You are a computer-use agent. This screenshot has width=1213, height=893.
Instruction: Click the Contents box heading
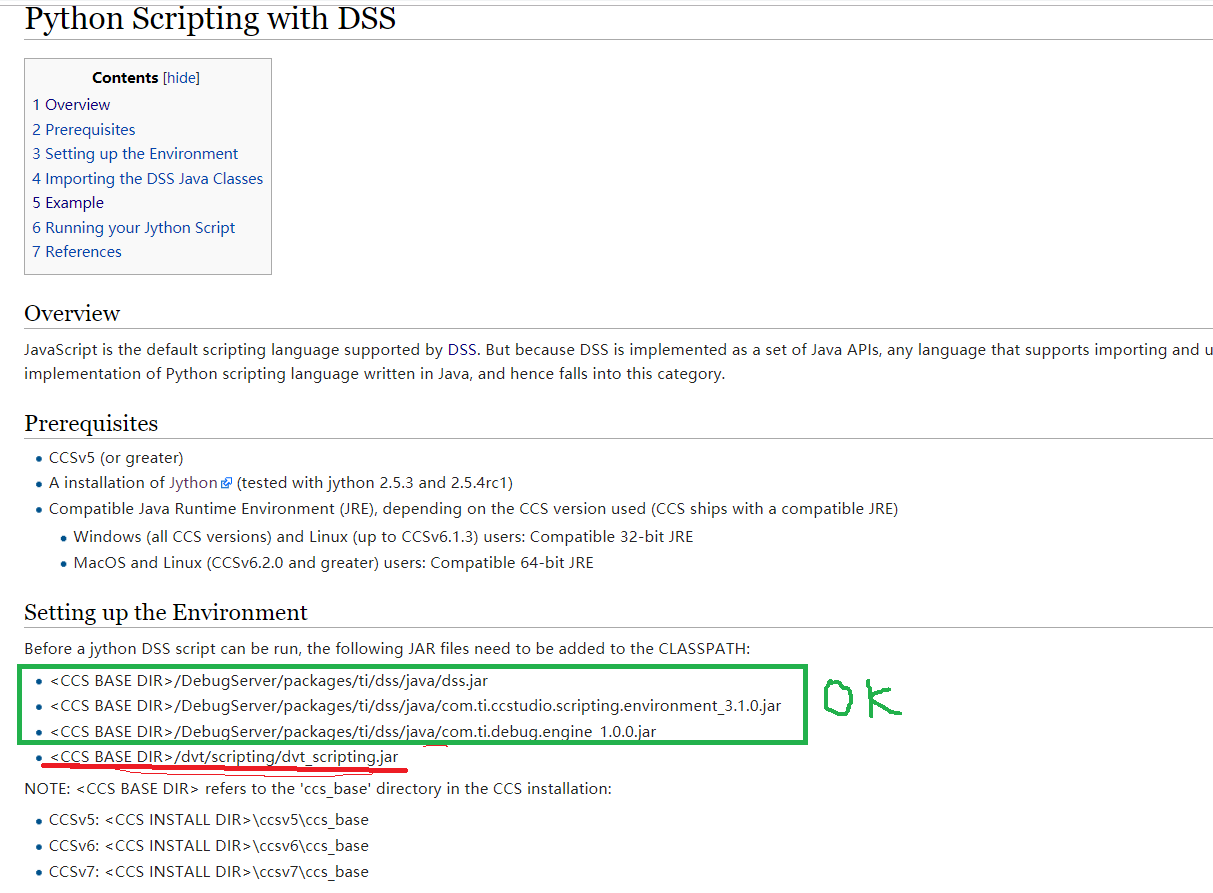pyautogui.click(x=125, y=78)
